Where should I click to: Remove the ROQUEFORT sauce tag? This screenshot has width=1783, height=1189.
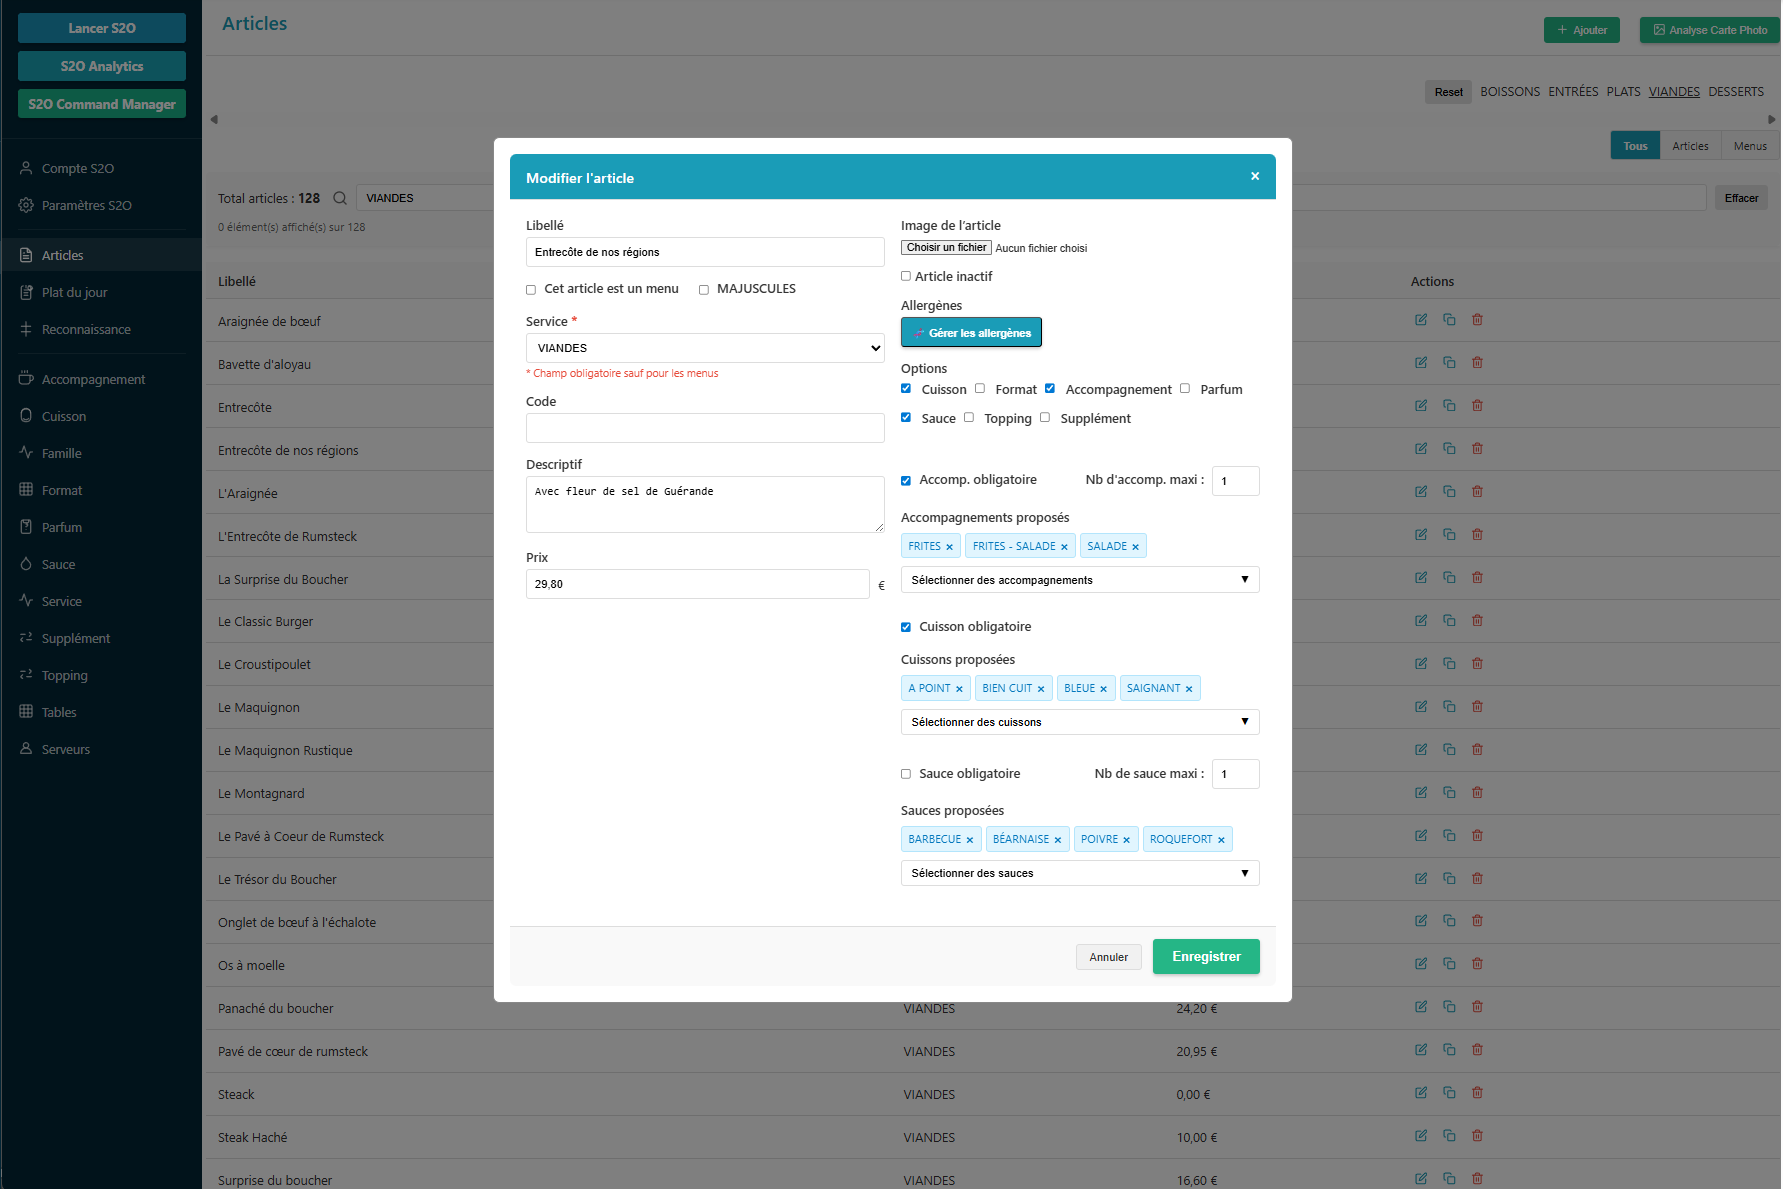pyautogui.click(x=1221, y=840)
